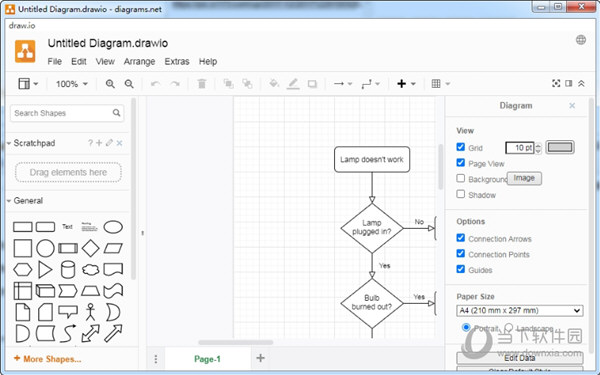Collapse the toolbar with double-chevron icon
Screen dimensions: 600x375
(581, 83)
